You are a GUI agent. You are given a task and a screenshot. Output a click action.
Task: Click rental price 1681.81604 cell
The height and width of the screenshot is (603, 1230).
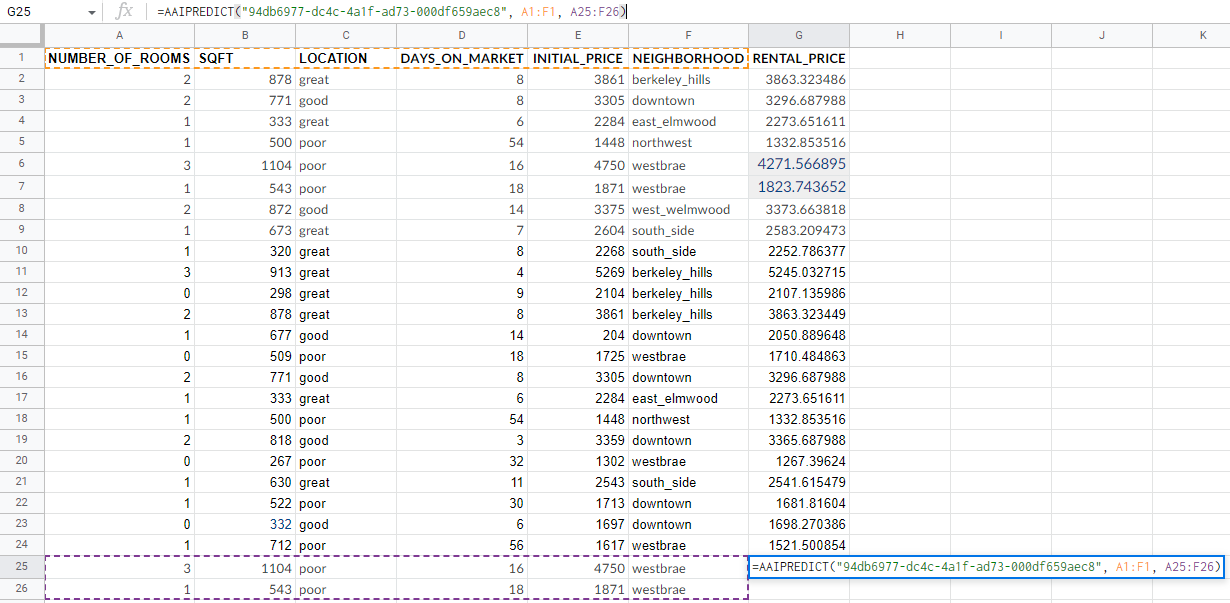click(x=798, y=503)
